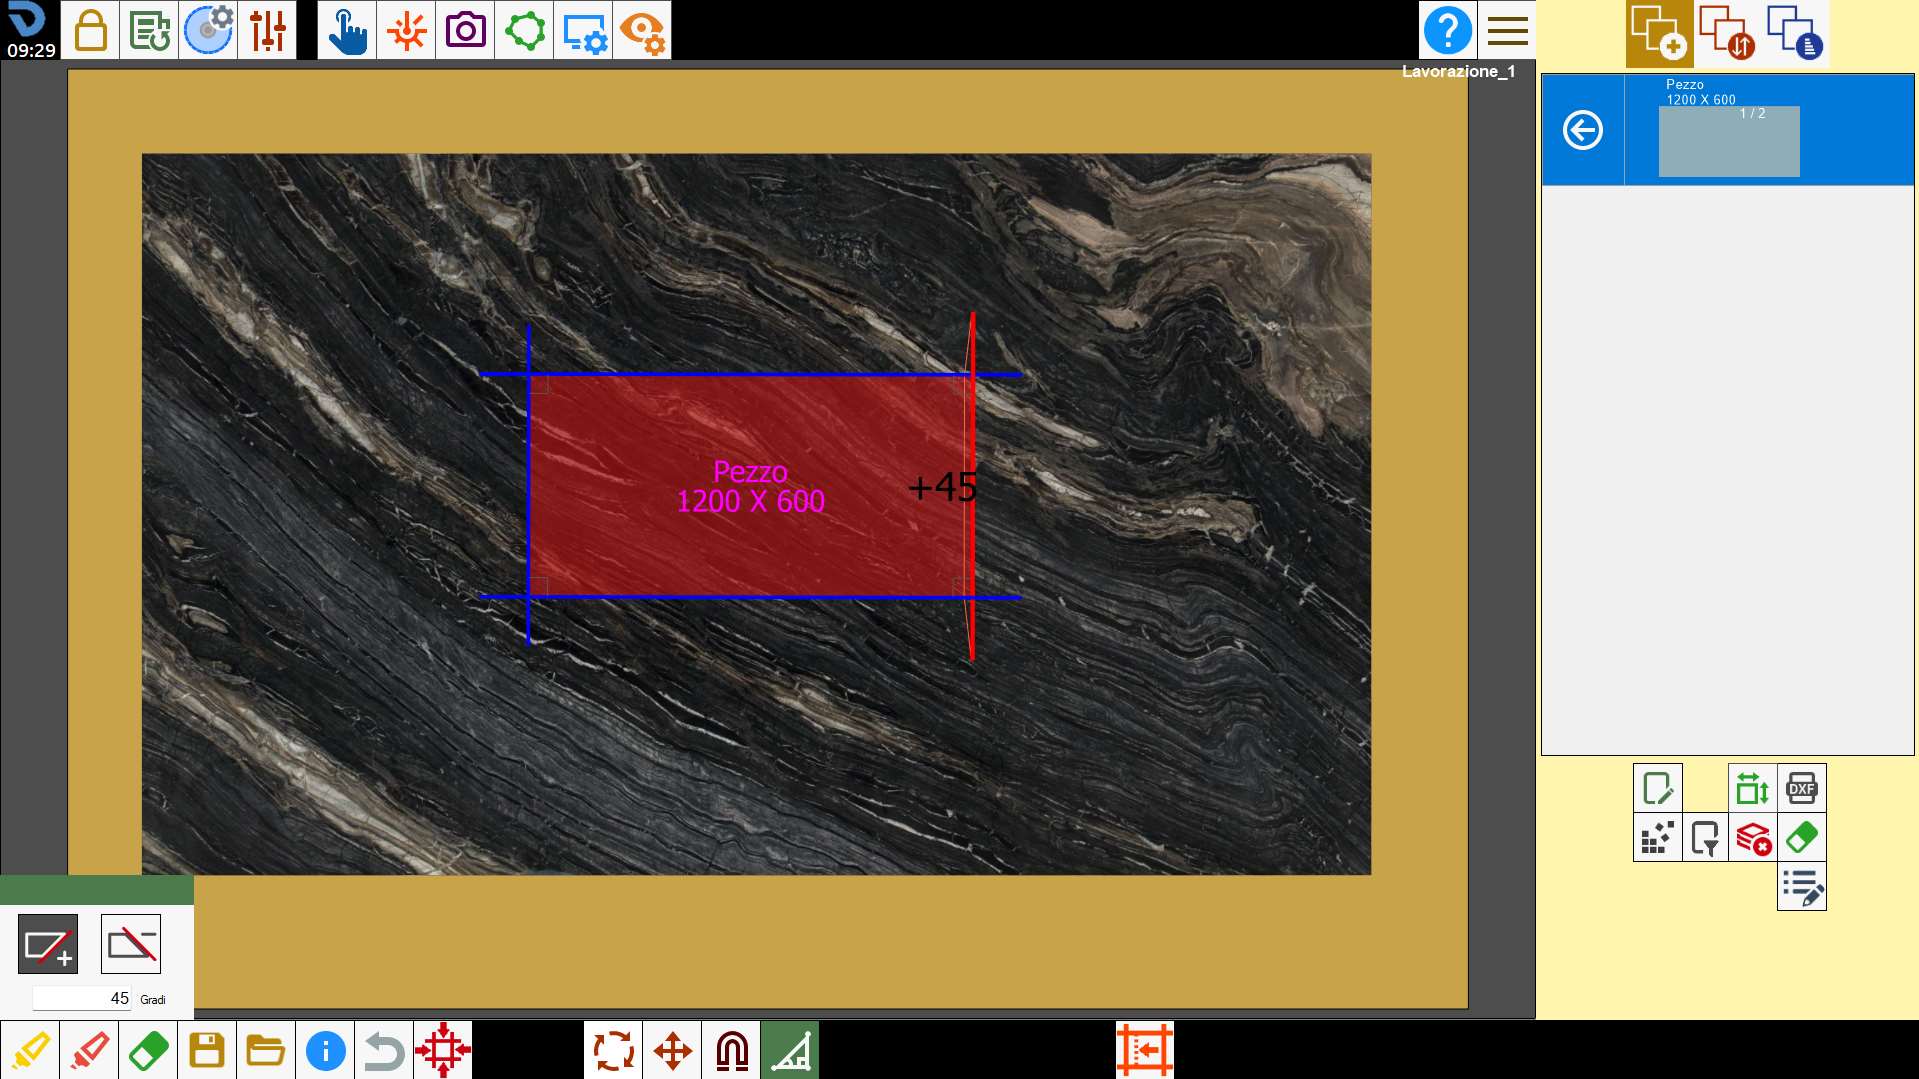Click the four-arrow move icon

(672, 1050)
